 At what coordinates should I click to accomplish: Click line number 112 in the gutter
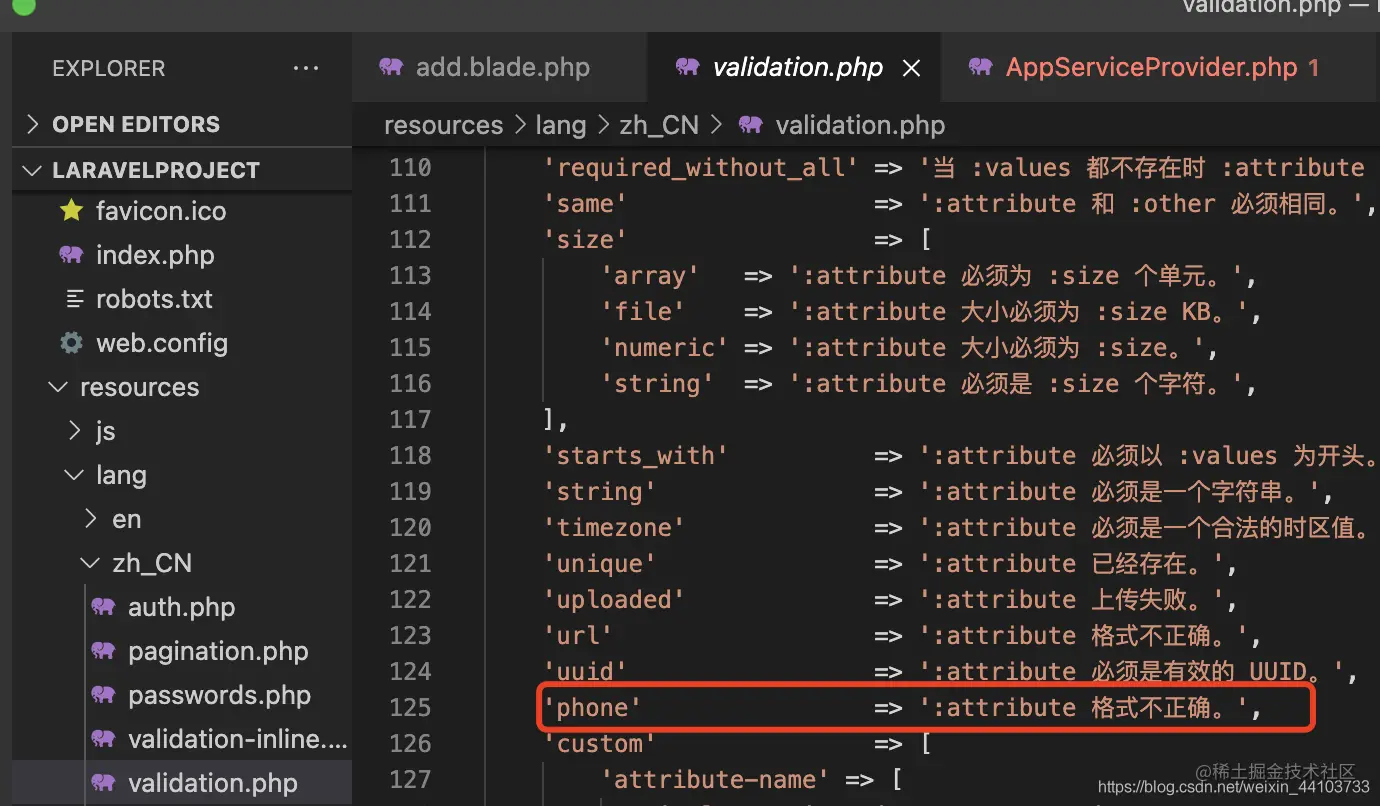coord(411,239)
